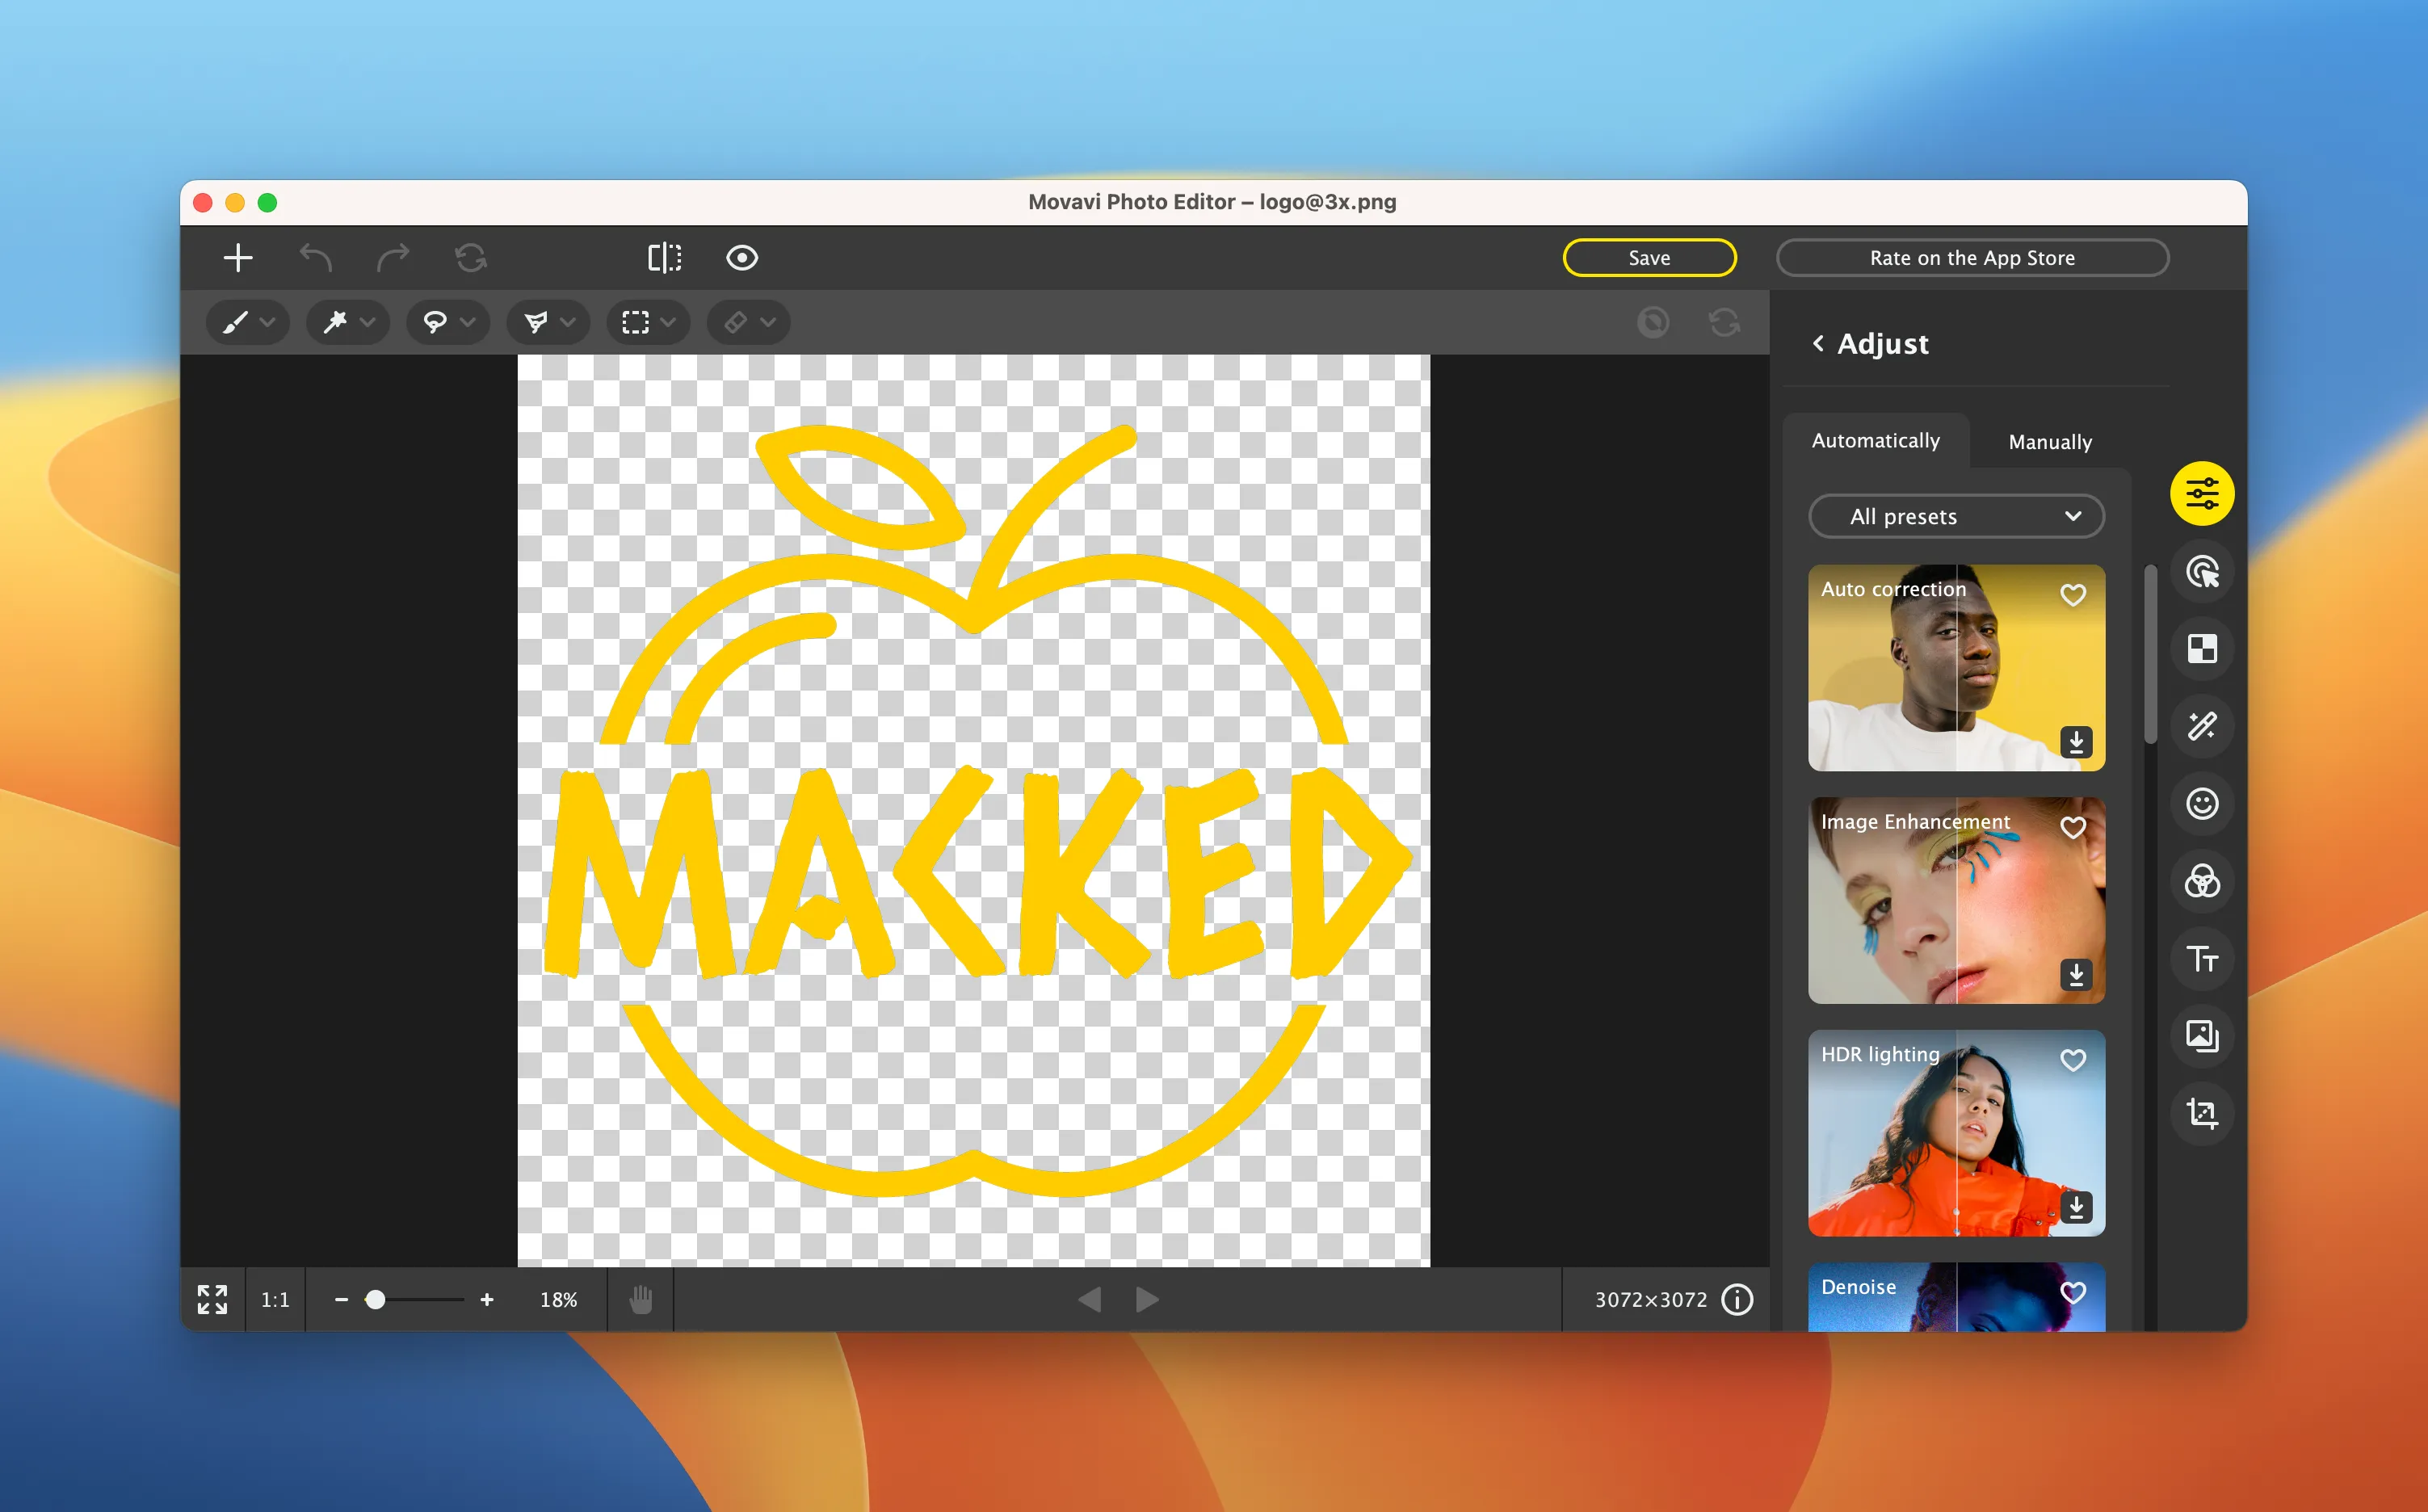Download the Auto correction preset
Image resolution: width=2428 pixels, height=1512 pixels.
(2076, 742)
